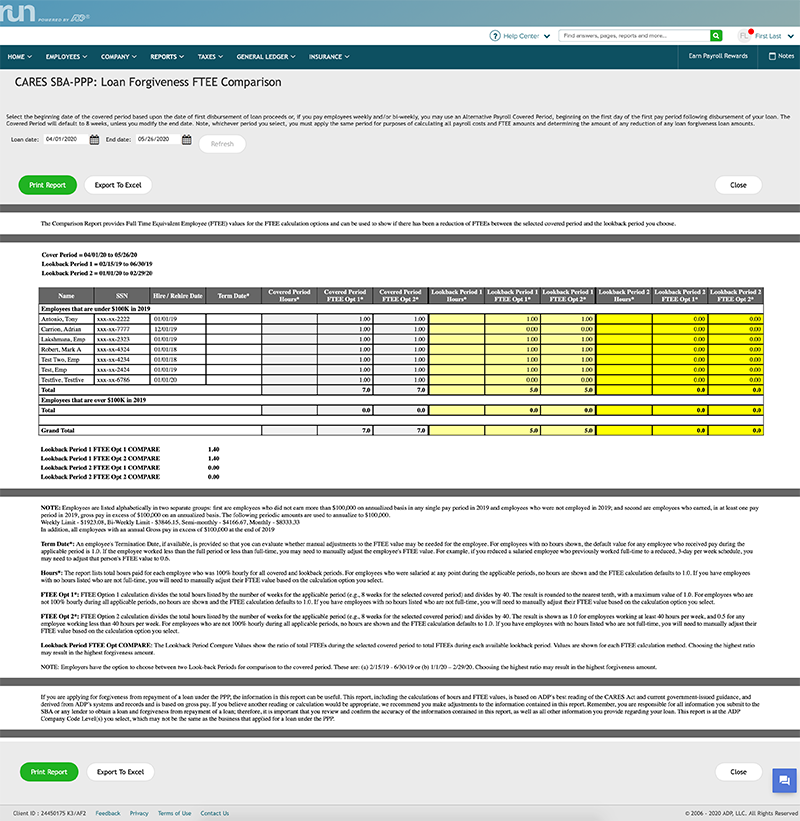This screenshot has height=821, width=800.
Task: Click the top Print Report button
Action: click(48, 185)
